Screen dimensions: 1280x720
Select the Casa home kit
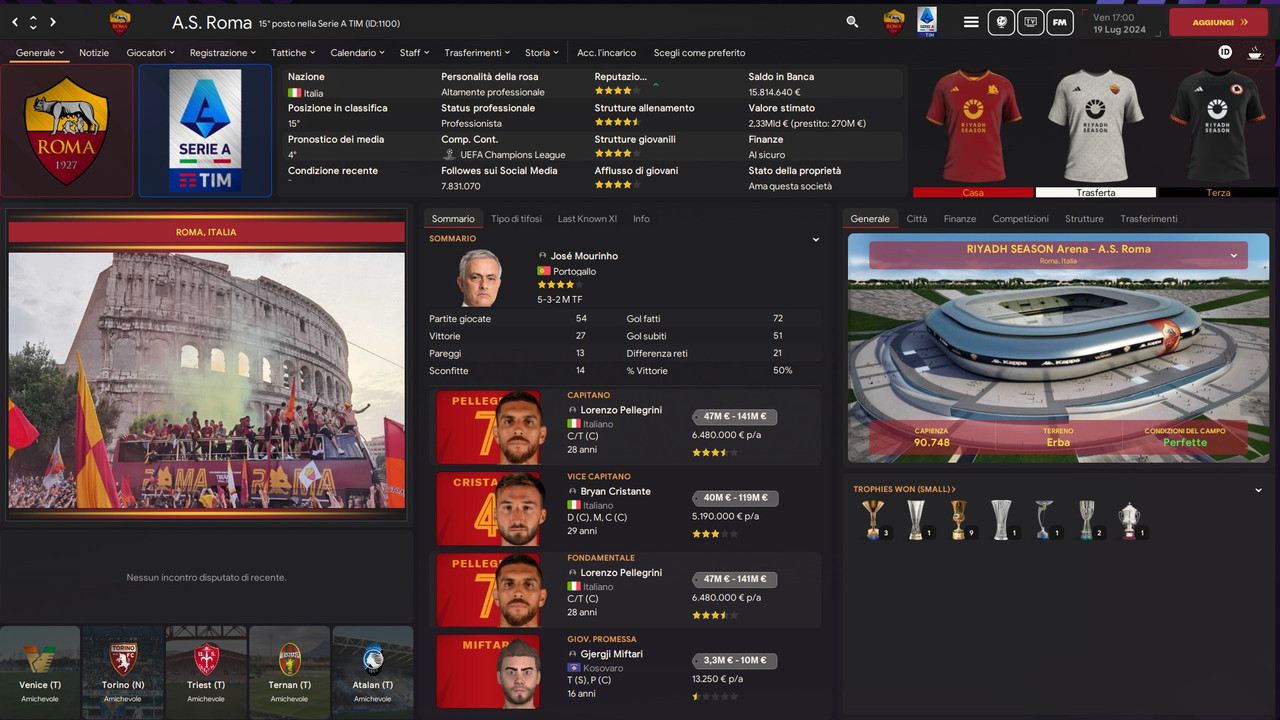click(973, 132)
